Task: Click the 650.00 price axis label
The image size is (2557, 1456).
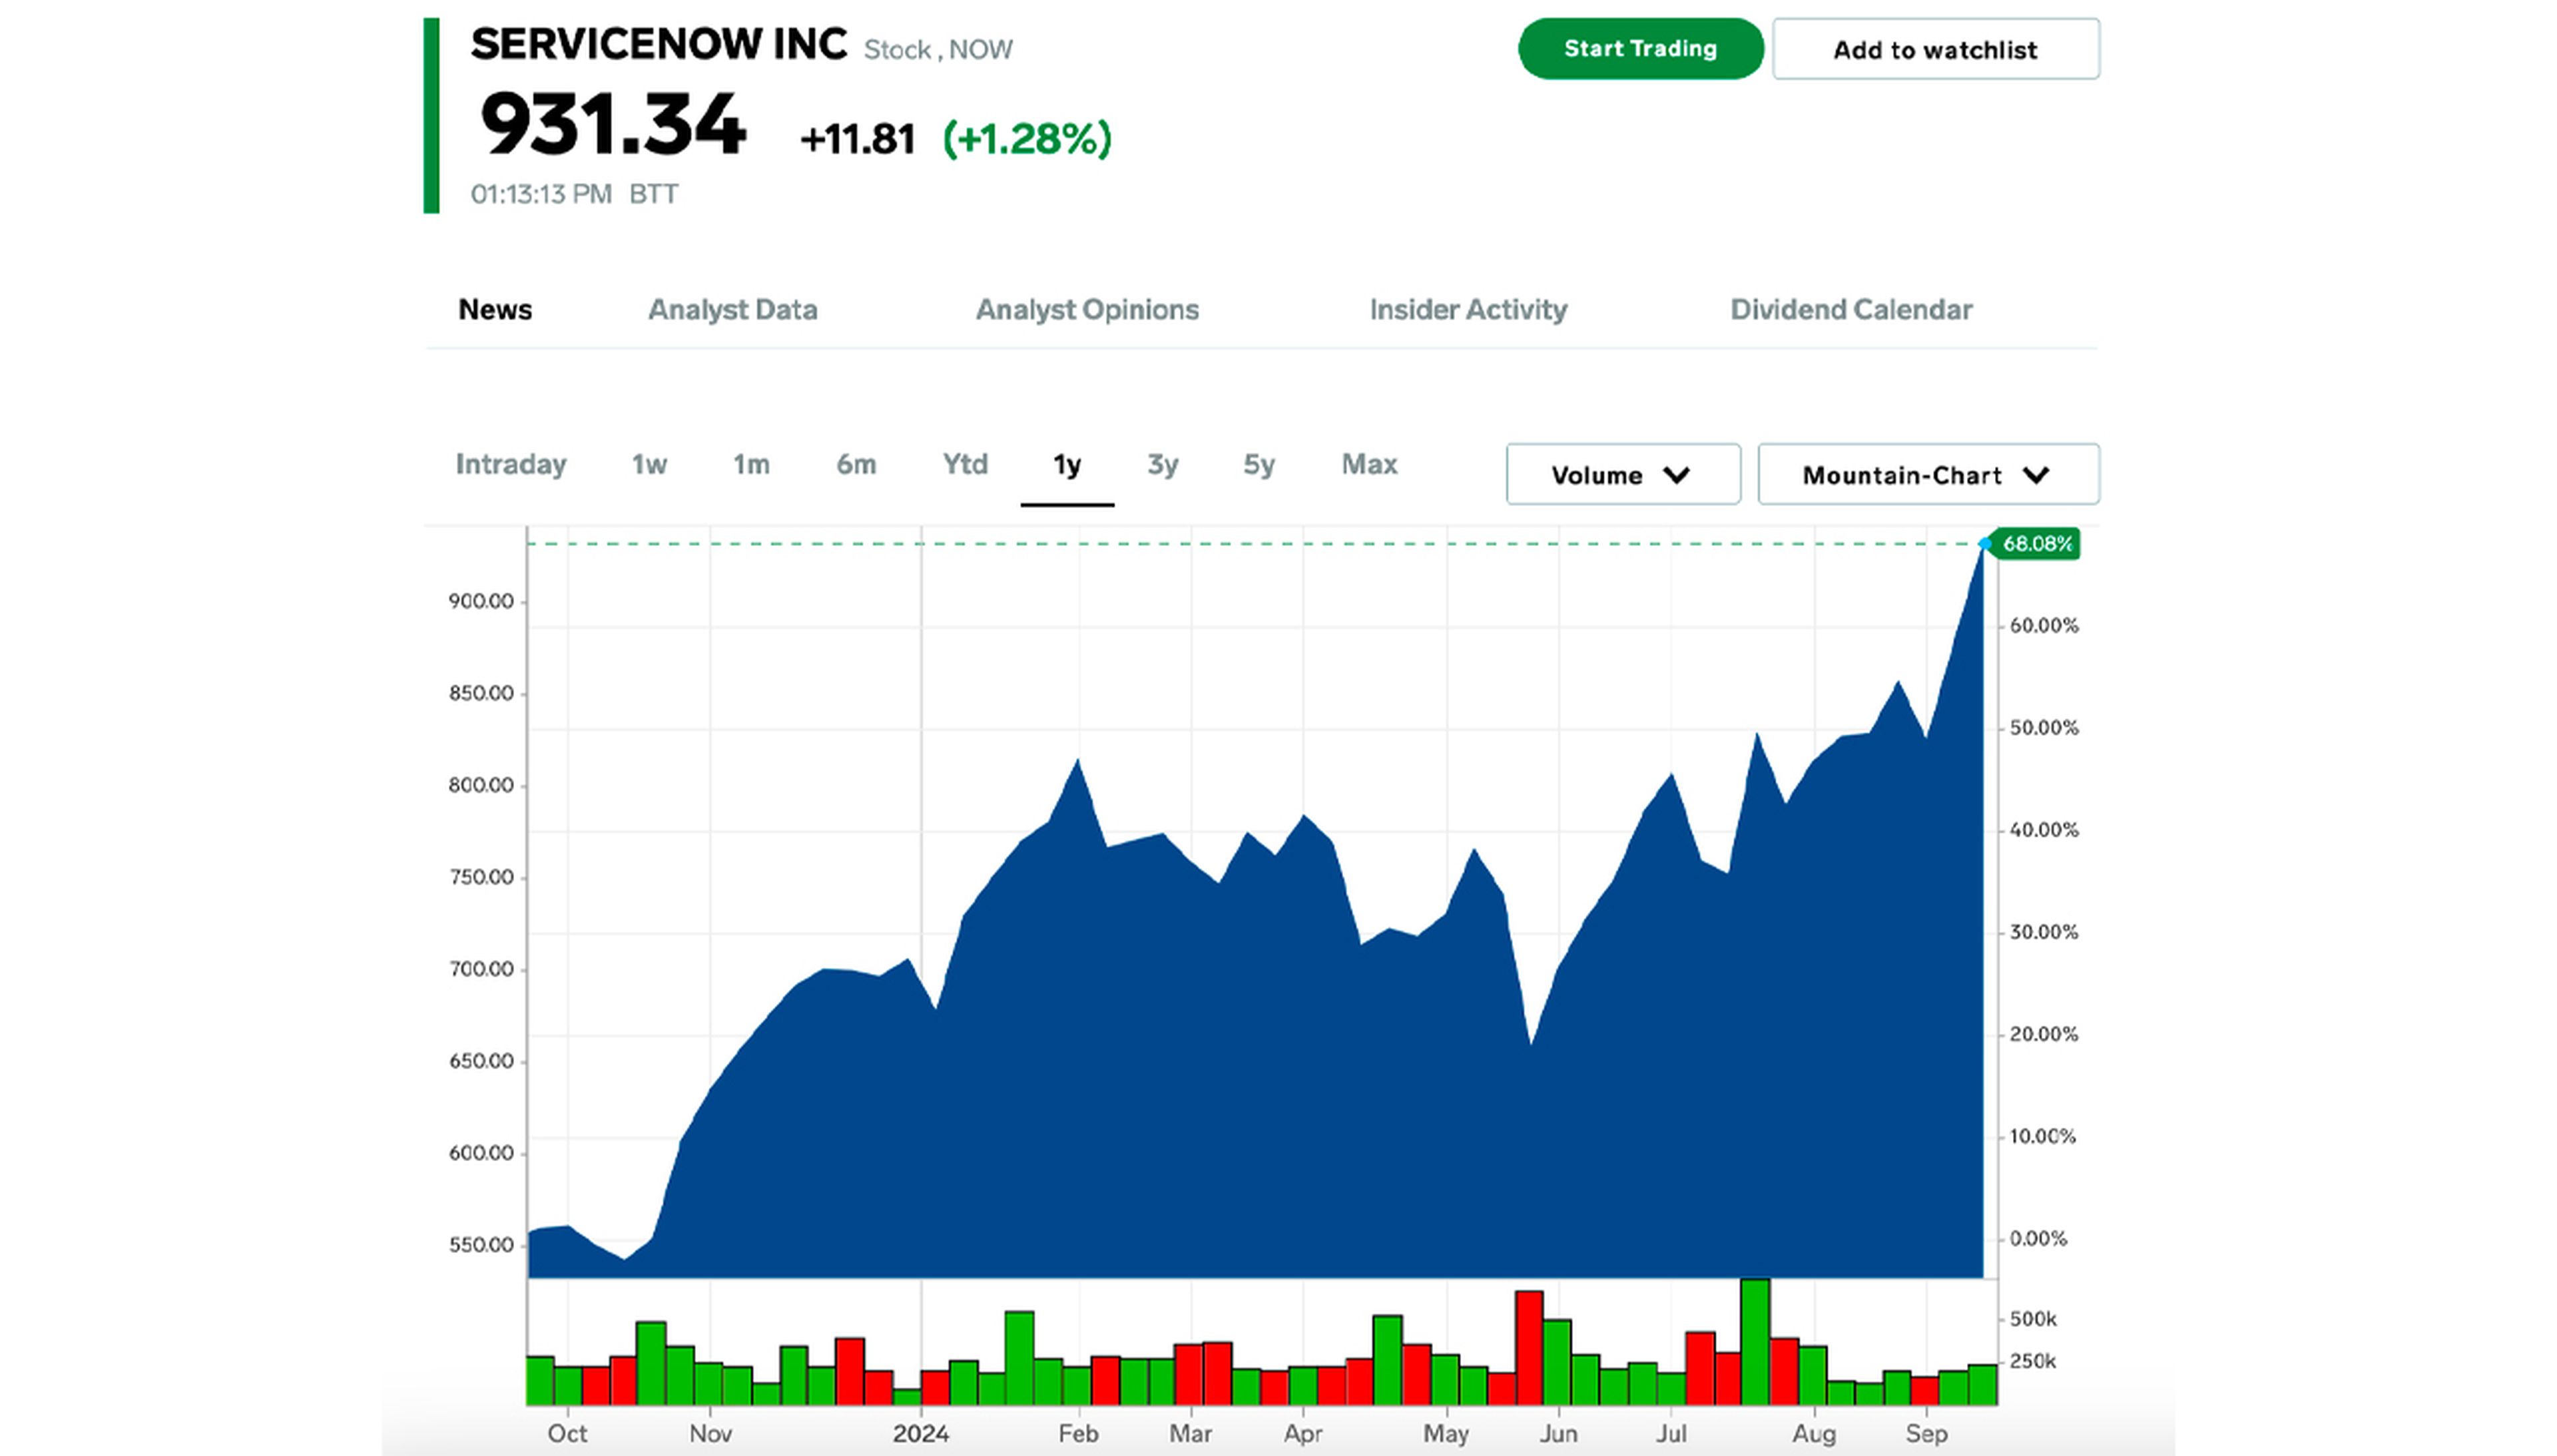Action: [481, 1061]
